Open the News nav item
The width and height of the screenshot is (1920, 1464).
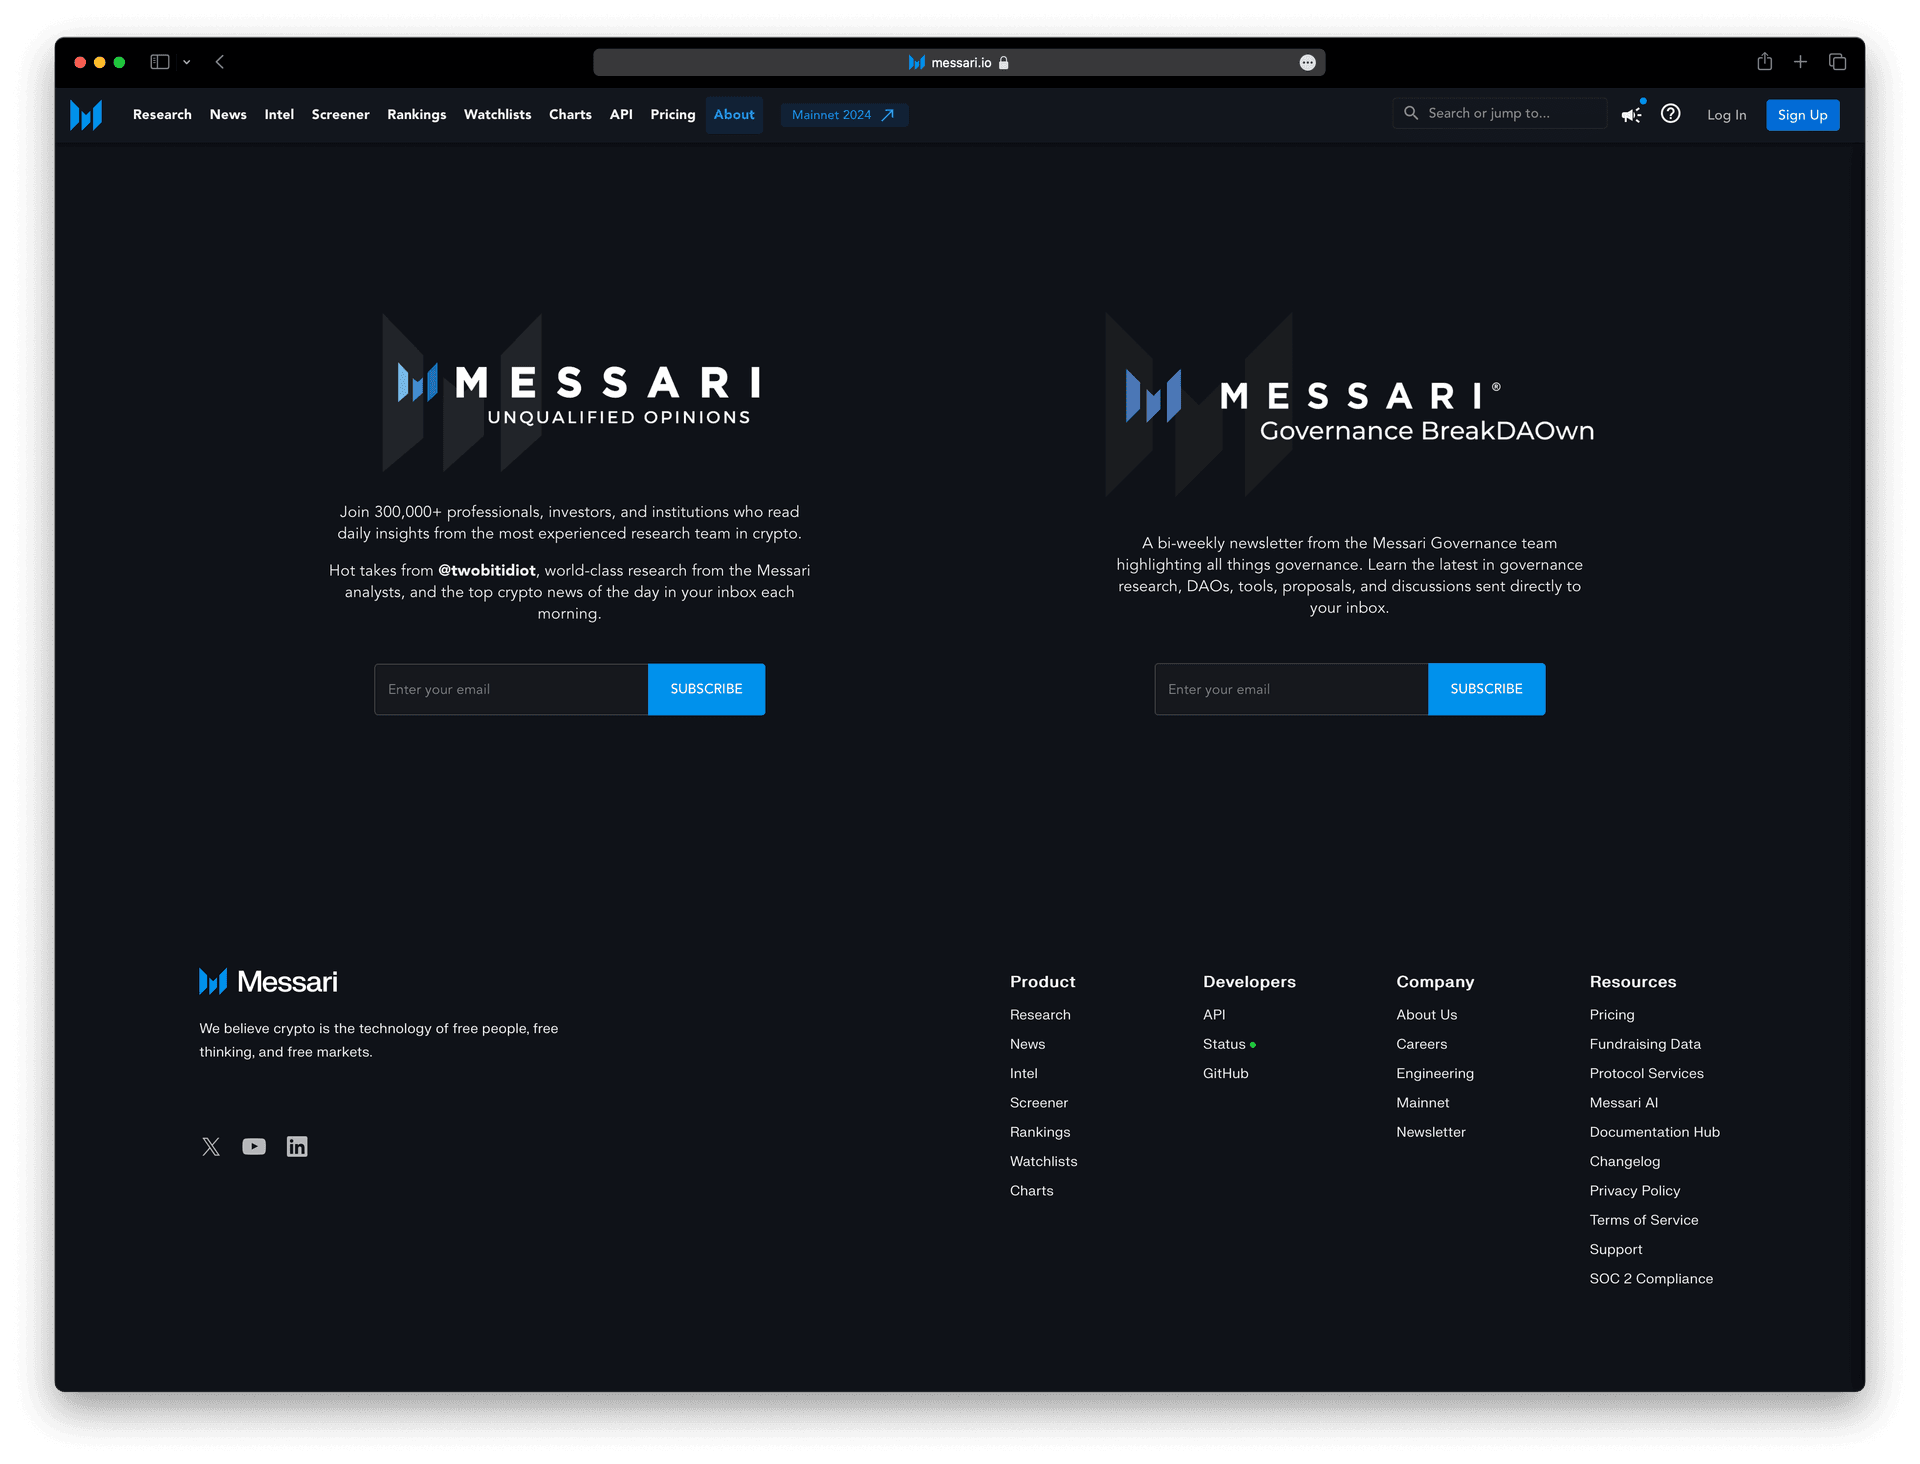[x=228, y=115]
